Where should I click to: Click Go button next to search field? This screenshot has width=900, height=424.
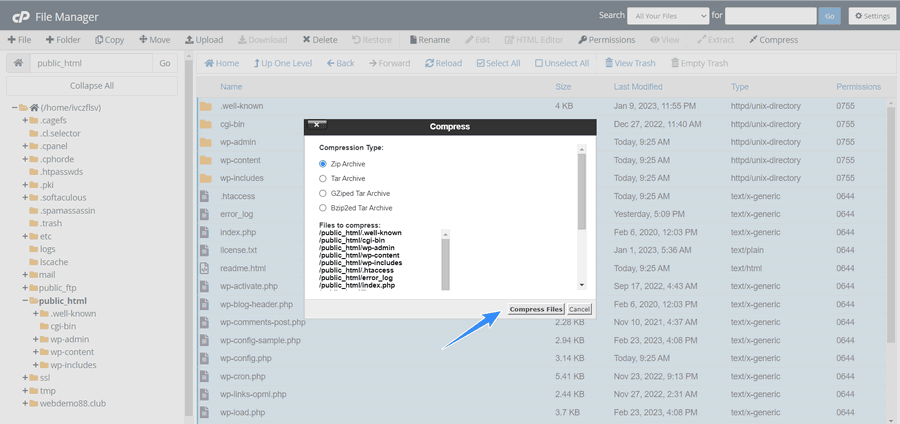[829, 16]
